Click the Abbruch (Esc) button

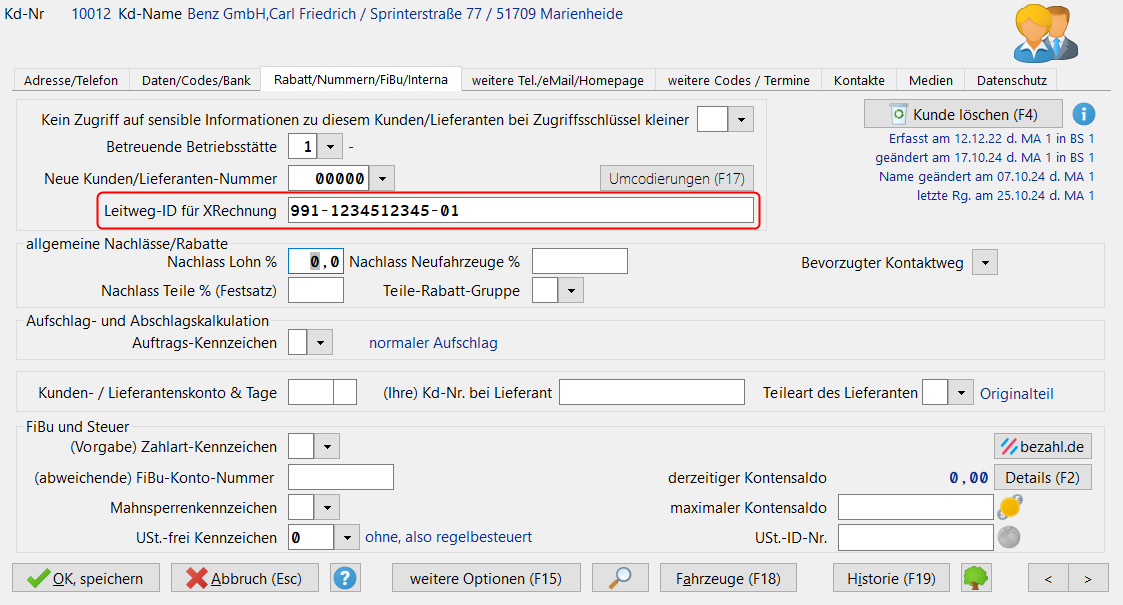click(244, 578)
